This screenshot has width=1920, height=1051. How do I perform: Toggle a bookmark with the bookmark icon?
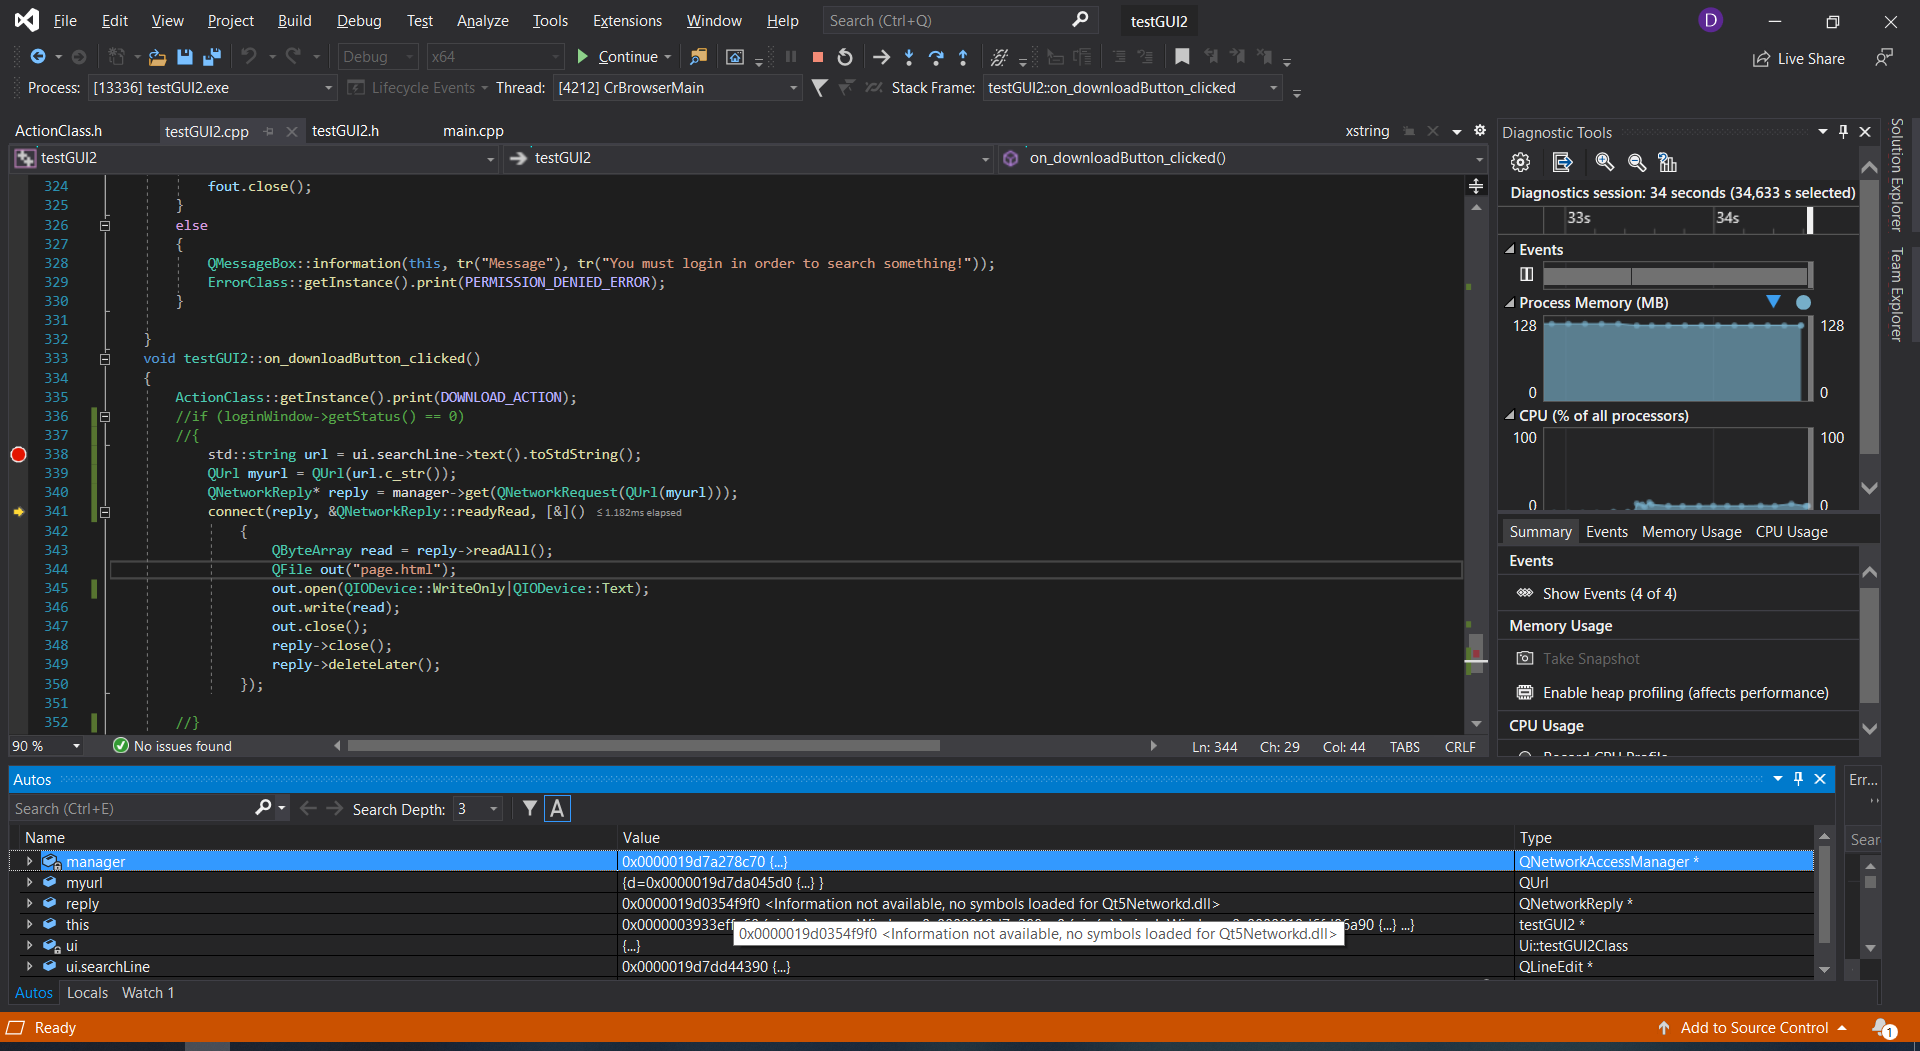(x=1182, y=57)
